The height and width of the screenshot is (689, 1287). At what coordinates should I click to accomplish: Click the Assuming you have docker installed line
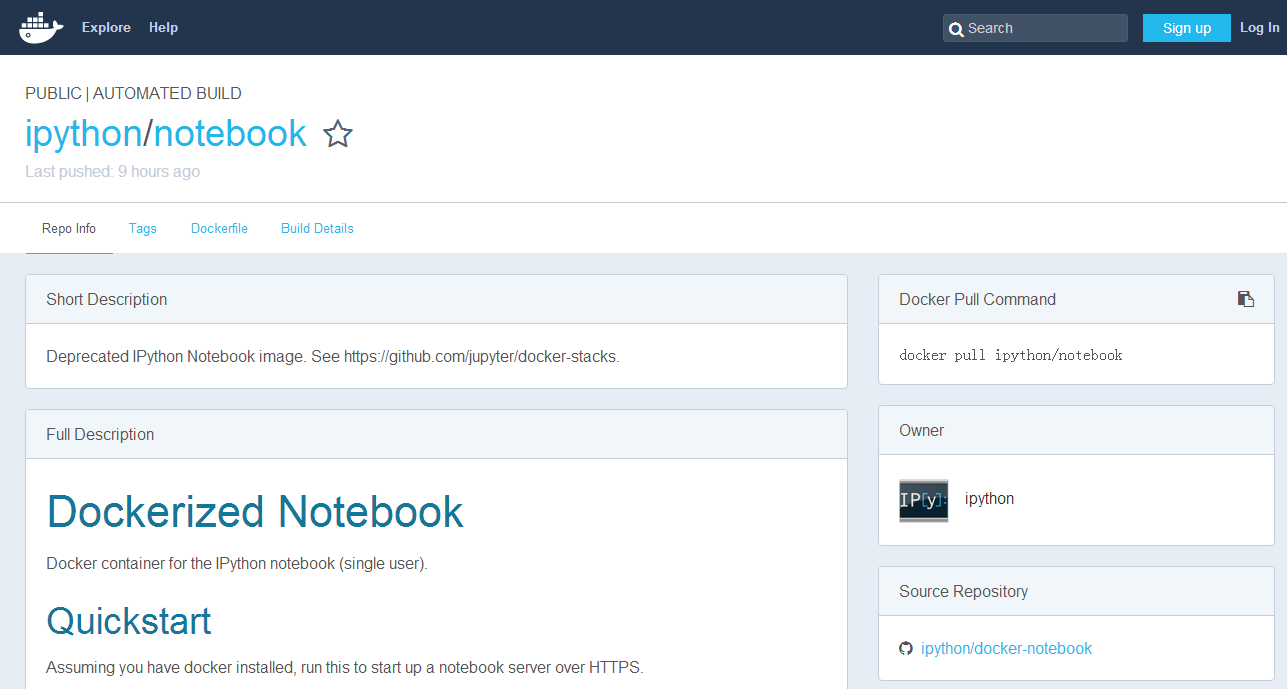tap(345, 667)
